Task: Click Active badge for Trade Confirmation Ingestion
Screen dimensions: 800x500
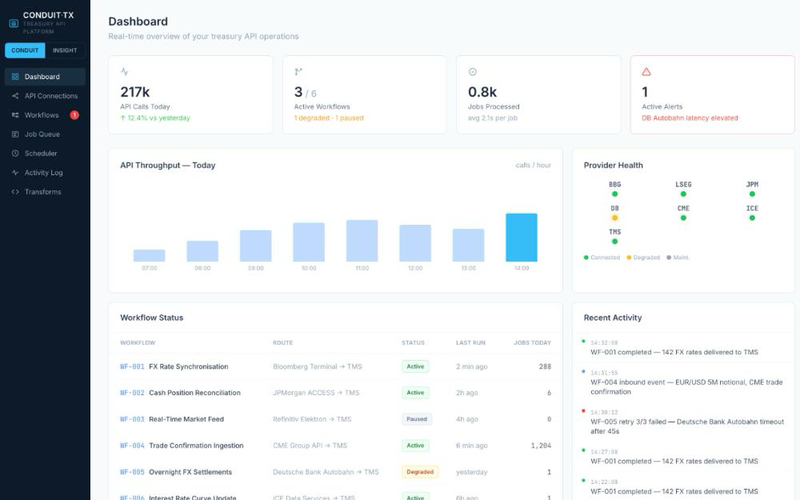Action: coord(415,445)
